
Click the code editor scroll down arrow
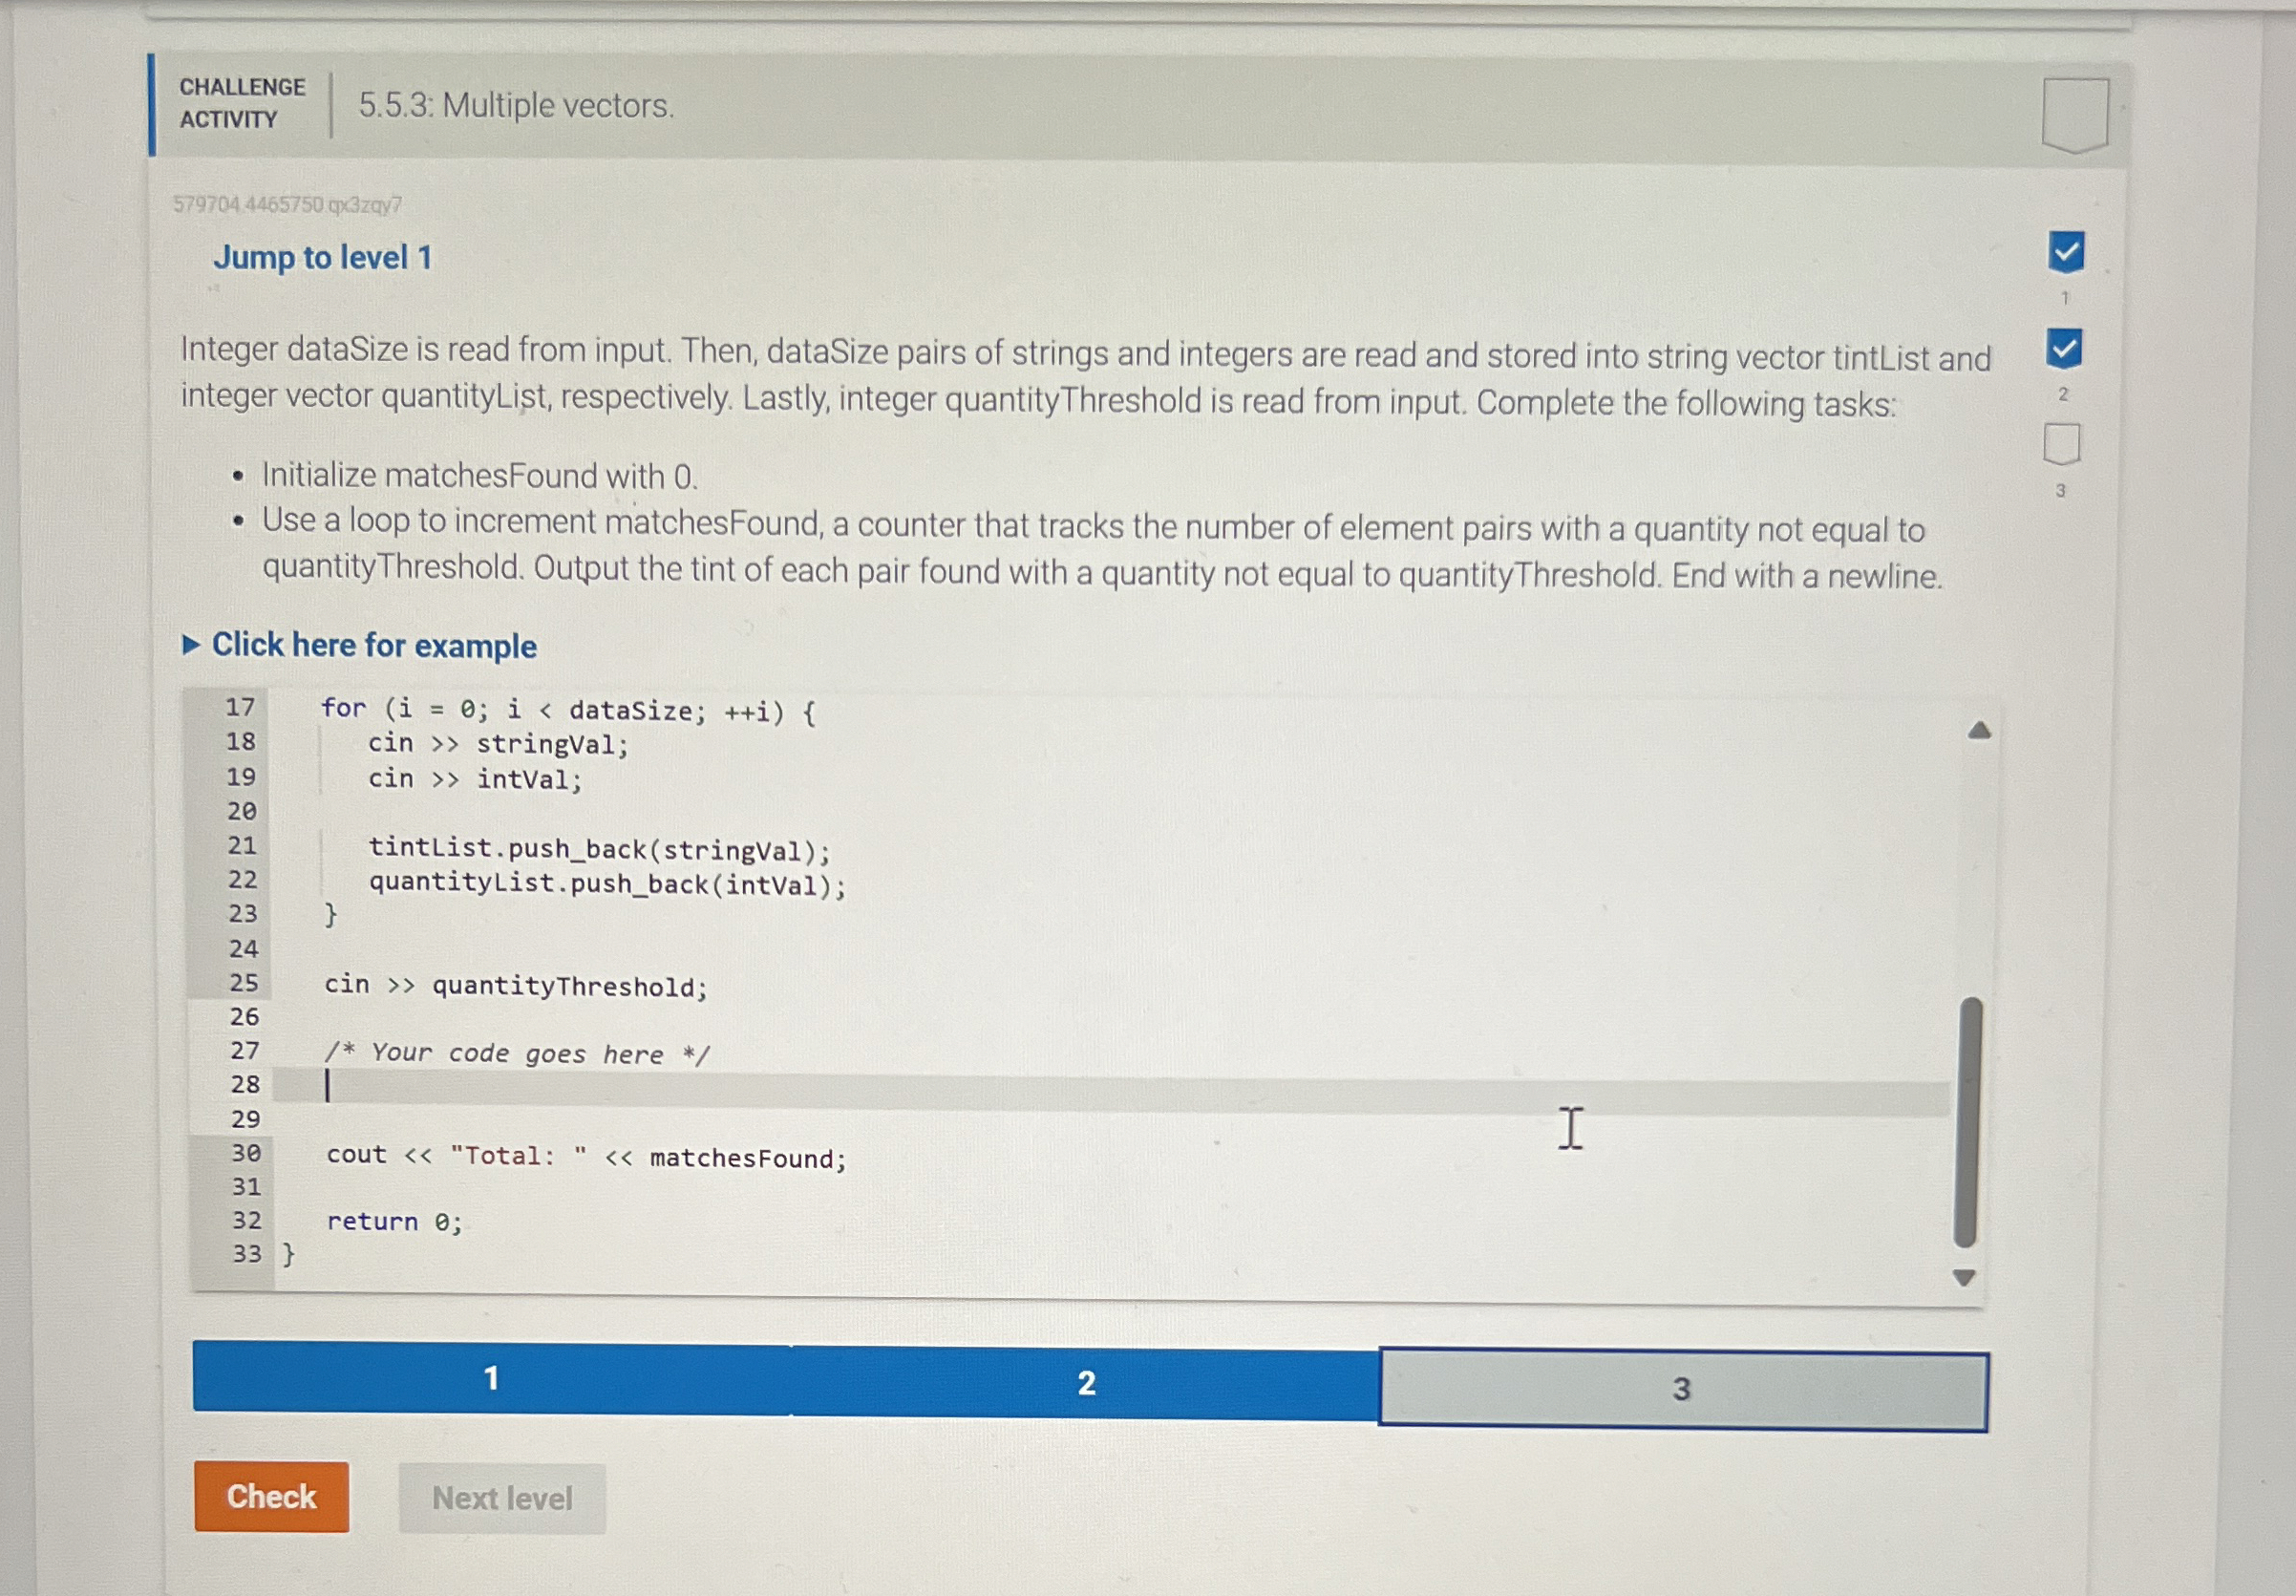click(1964, 1278)
